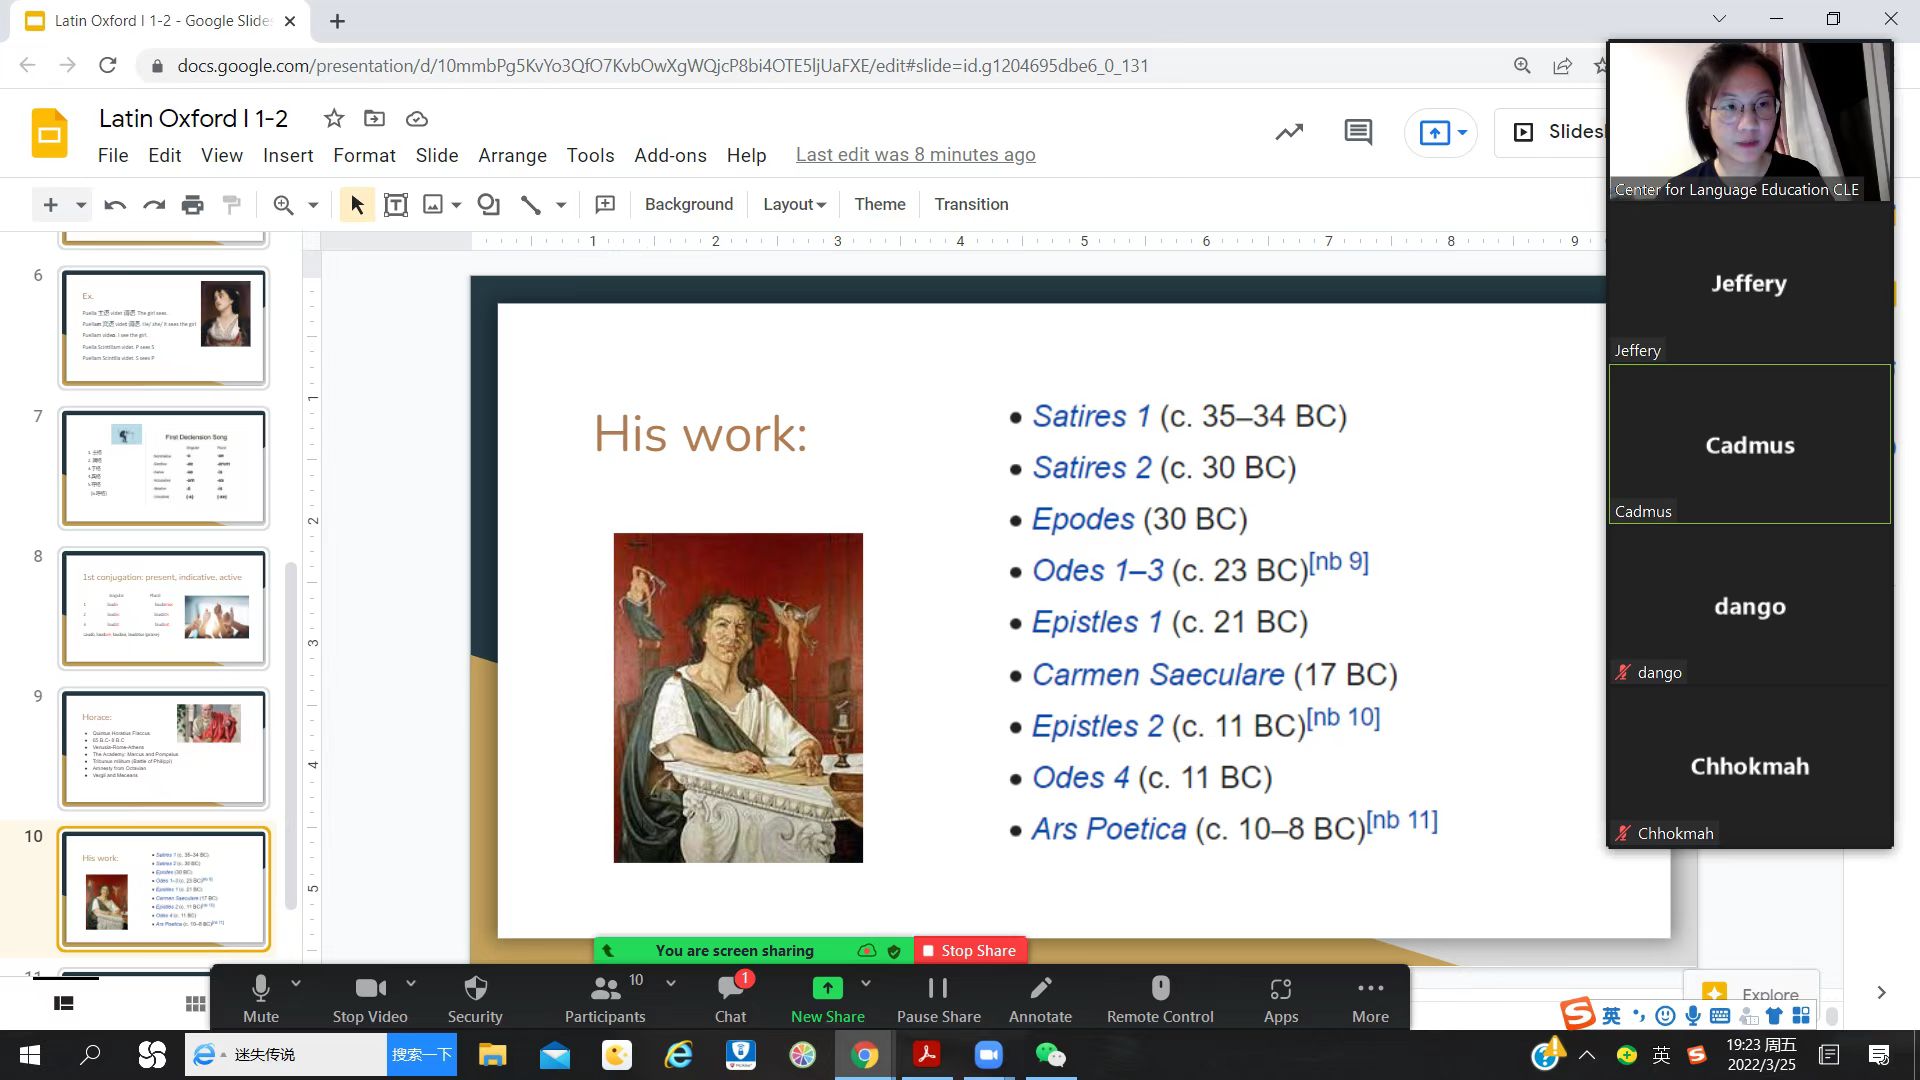
Task: Select the text box tool
Action: [396, 205]
